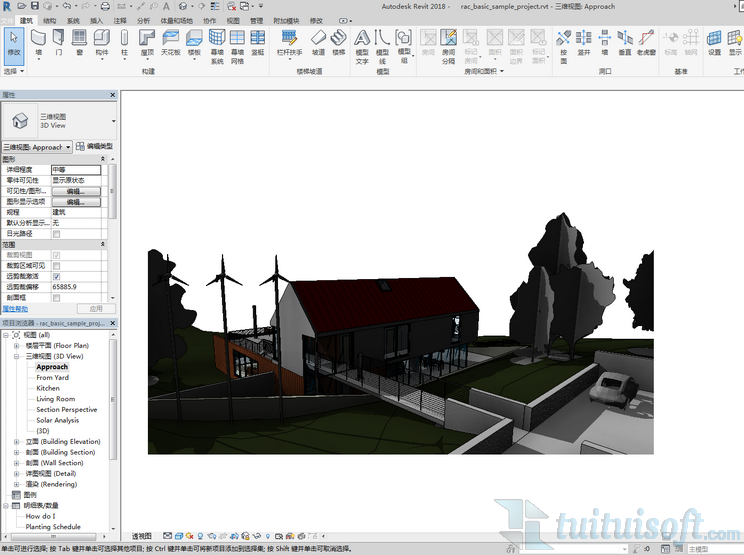
Task: Open the 视图 ribbon tab
Action: point(233,20)
